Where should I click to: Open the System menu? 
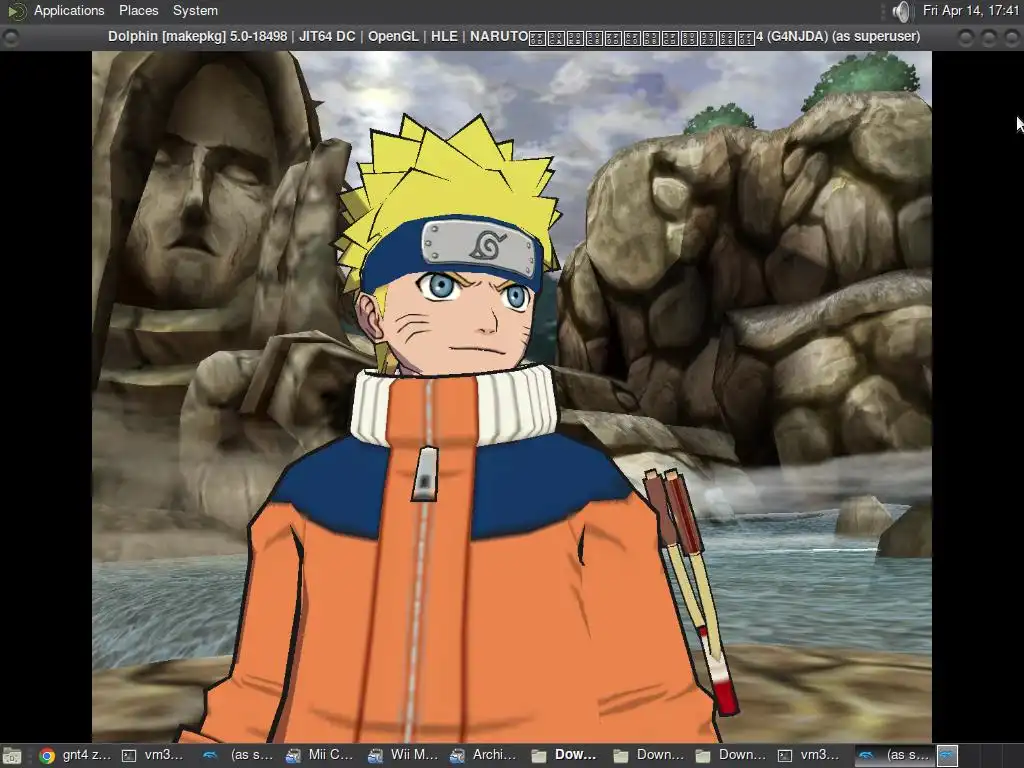pos(195,10)
